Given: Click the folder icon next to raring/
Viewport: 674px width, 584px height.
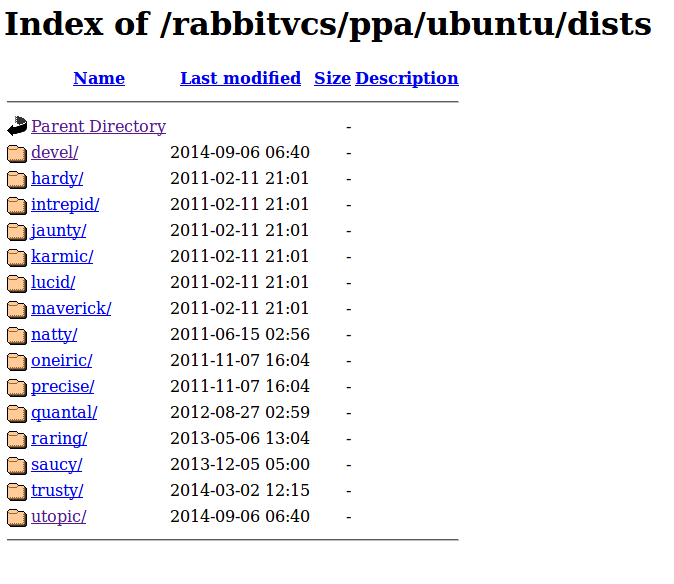Looking at the screenshot, I should pyautogui.click(x=17, y=439).
